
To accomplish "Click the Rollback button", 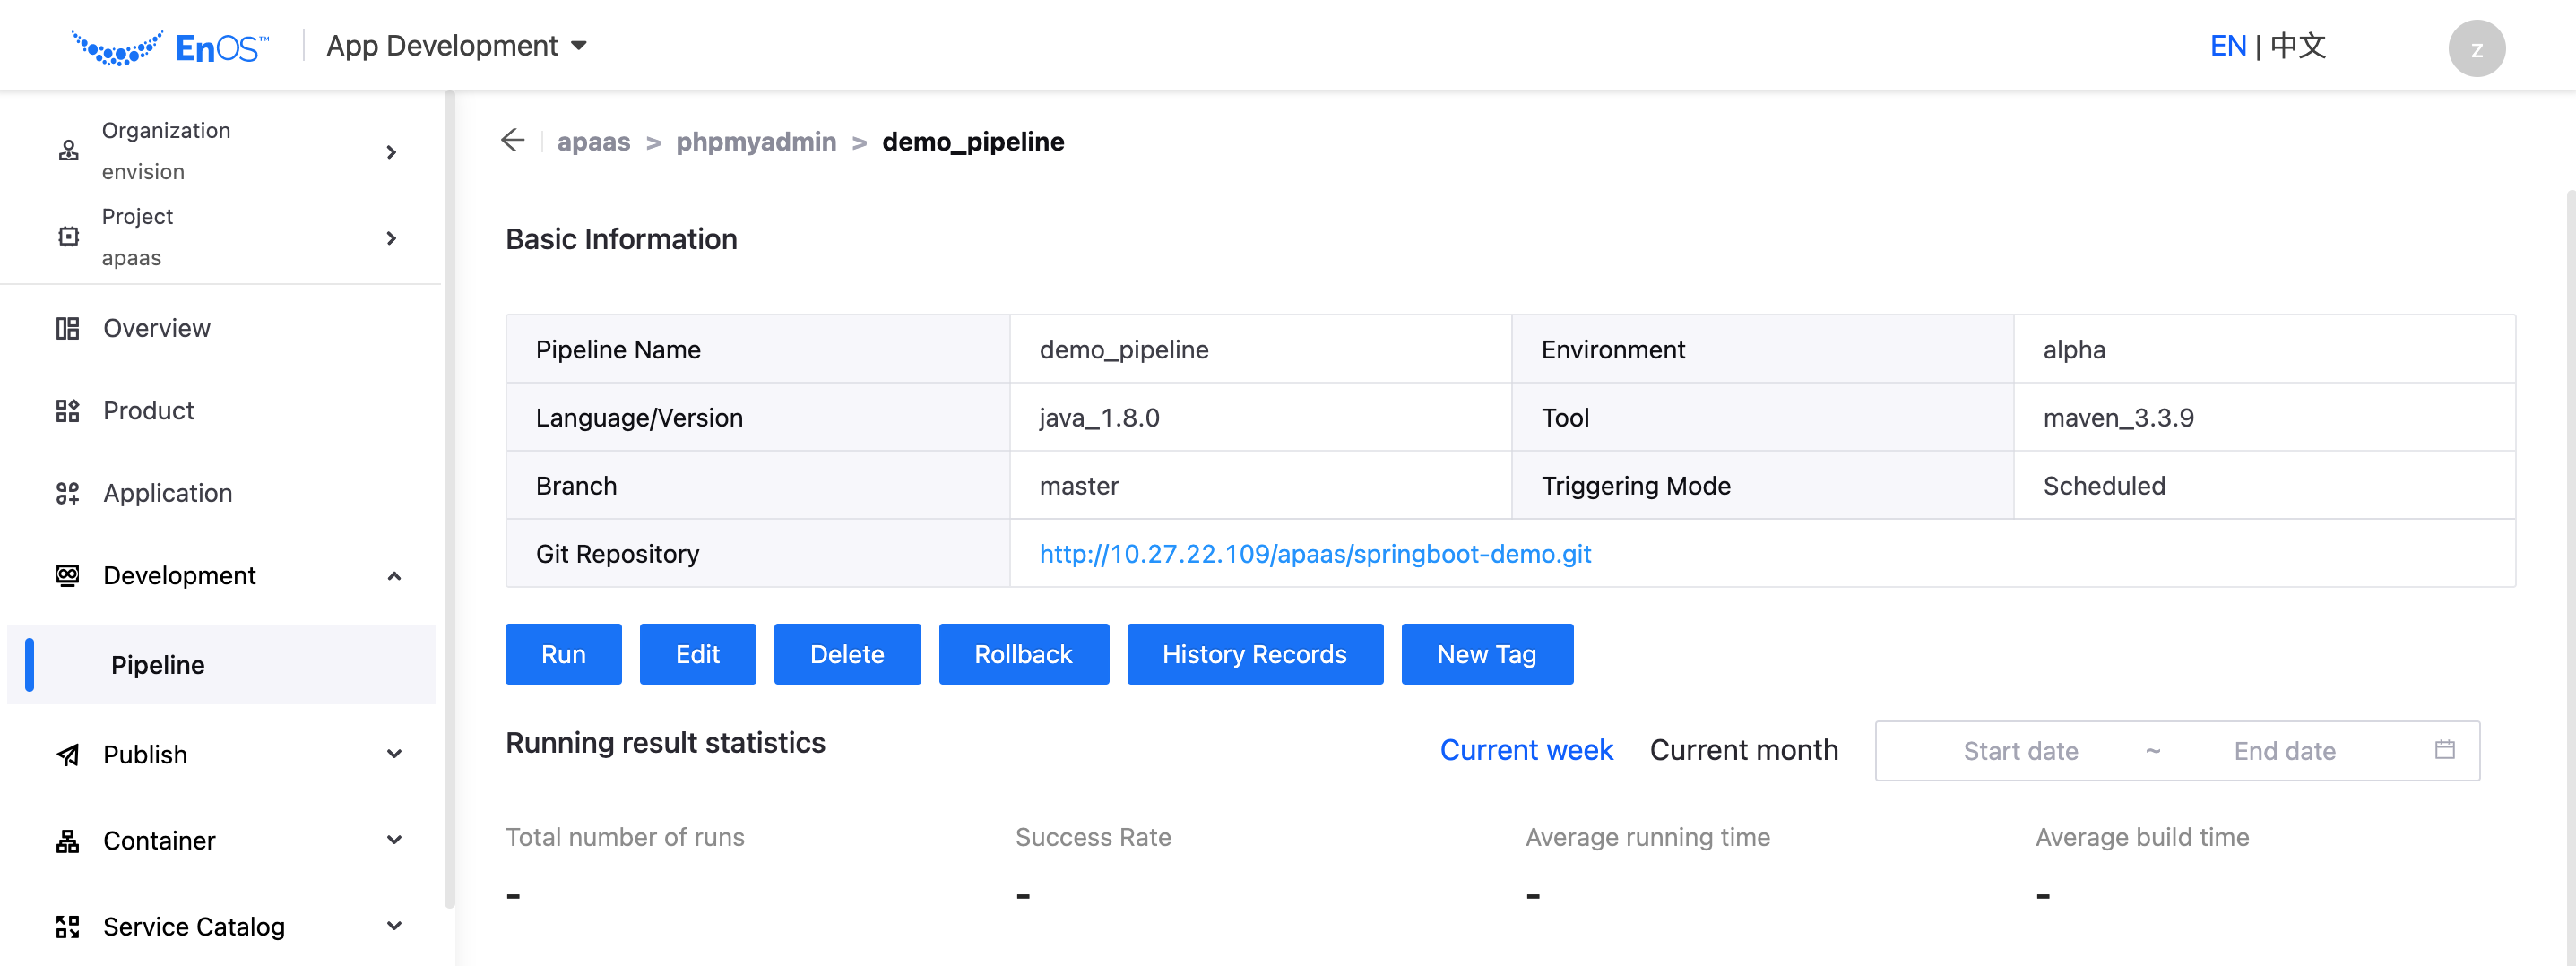I will 1023,654.
